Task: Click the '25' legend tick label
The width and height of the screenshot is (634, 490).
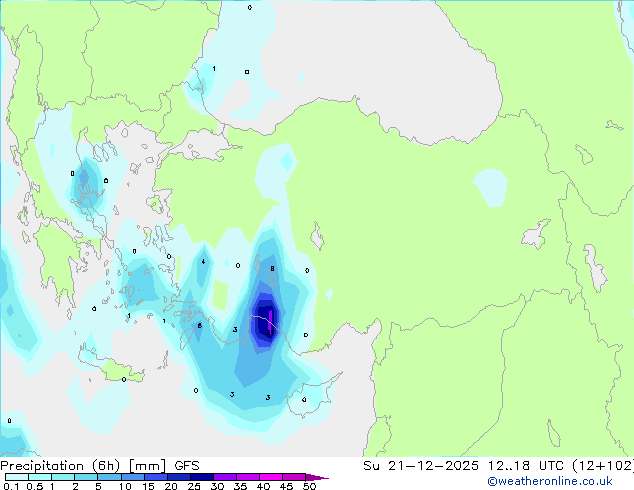Action: (x=194, y=486)
